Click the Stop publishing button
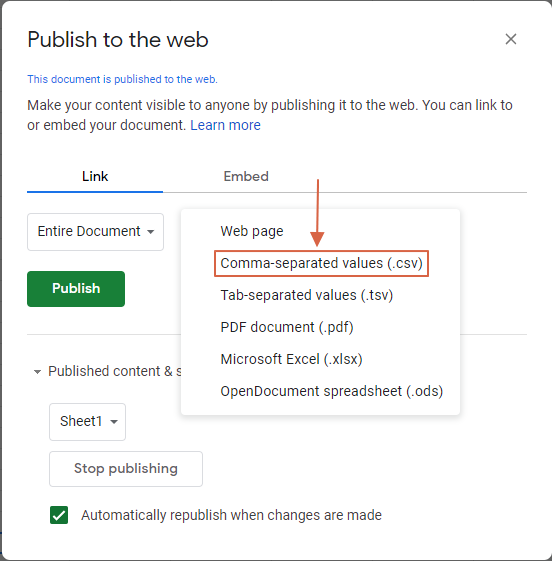 pos(126,469)
